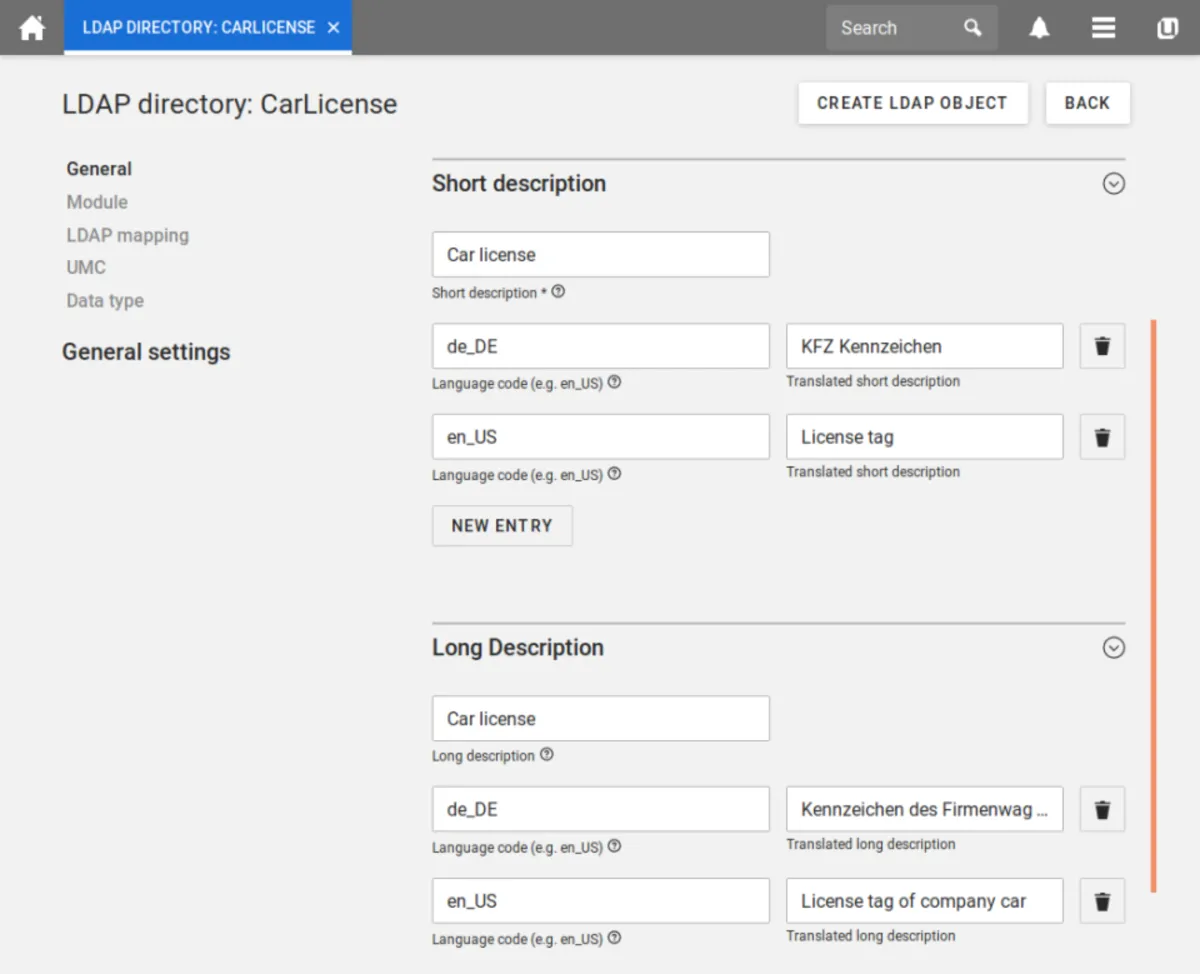Delete the Kennzeichen des Firmenwag entry

click(x=1101, y=809)
